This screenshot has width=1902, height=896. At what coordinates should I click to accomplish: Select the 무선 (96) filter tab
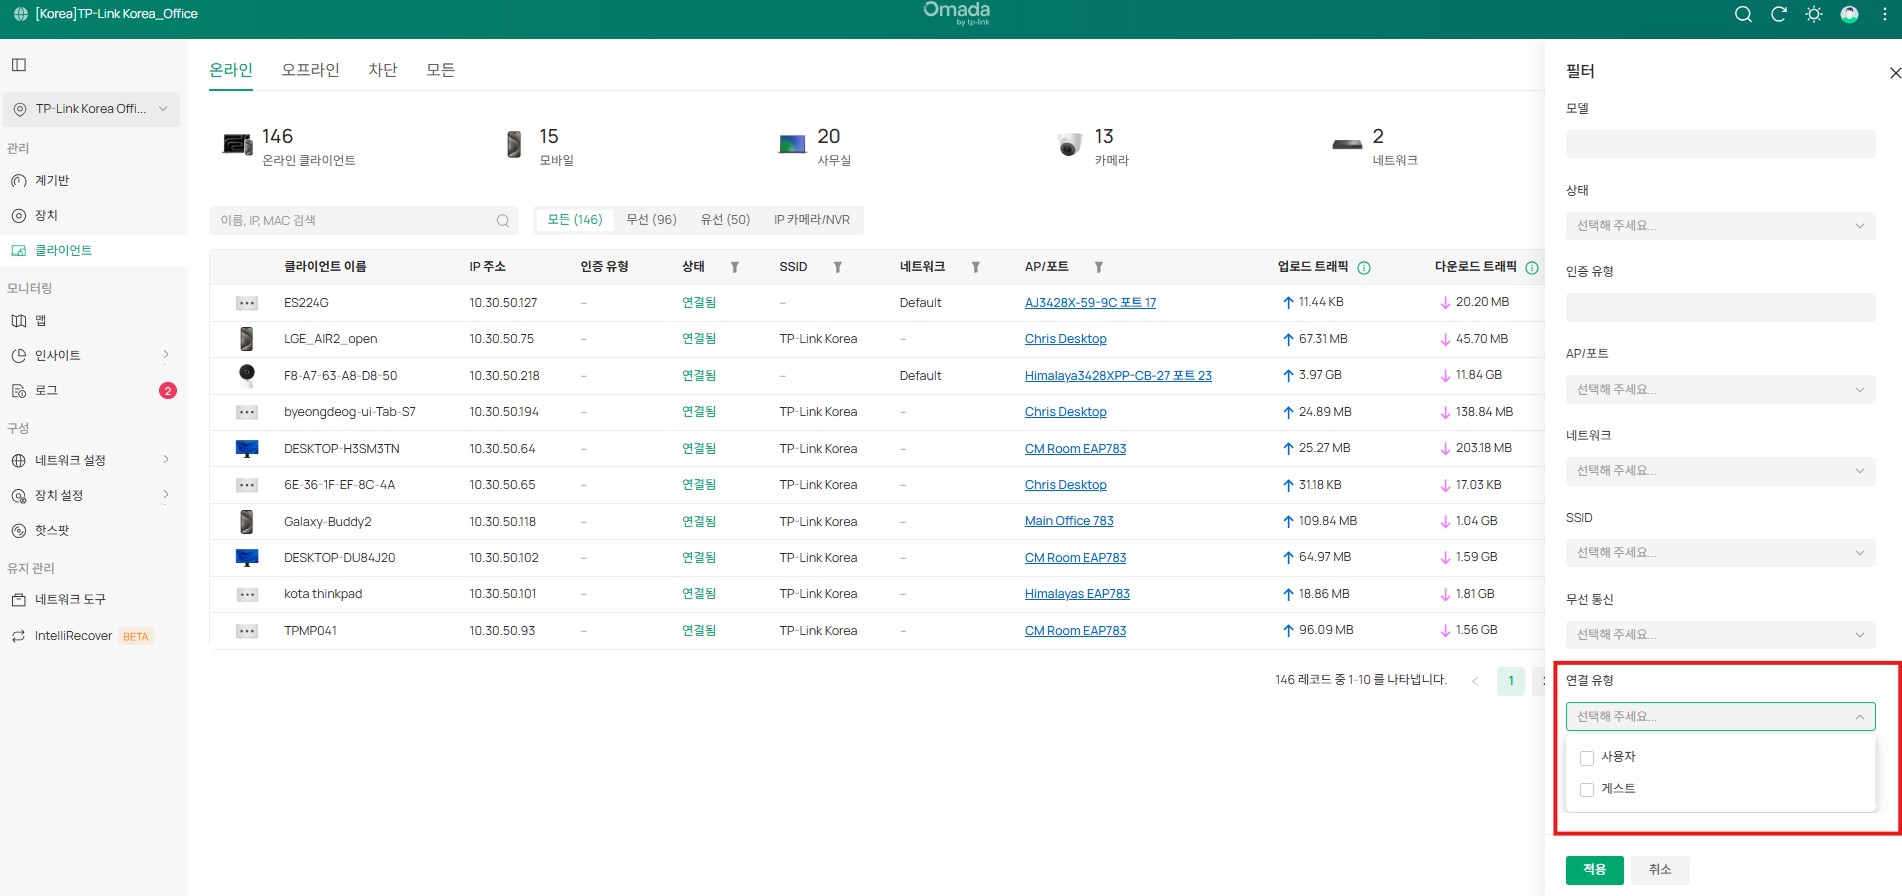coord(651,220)
